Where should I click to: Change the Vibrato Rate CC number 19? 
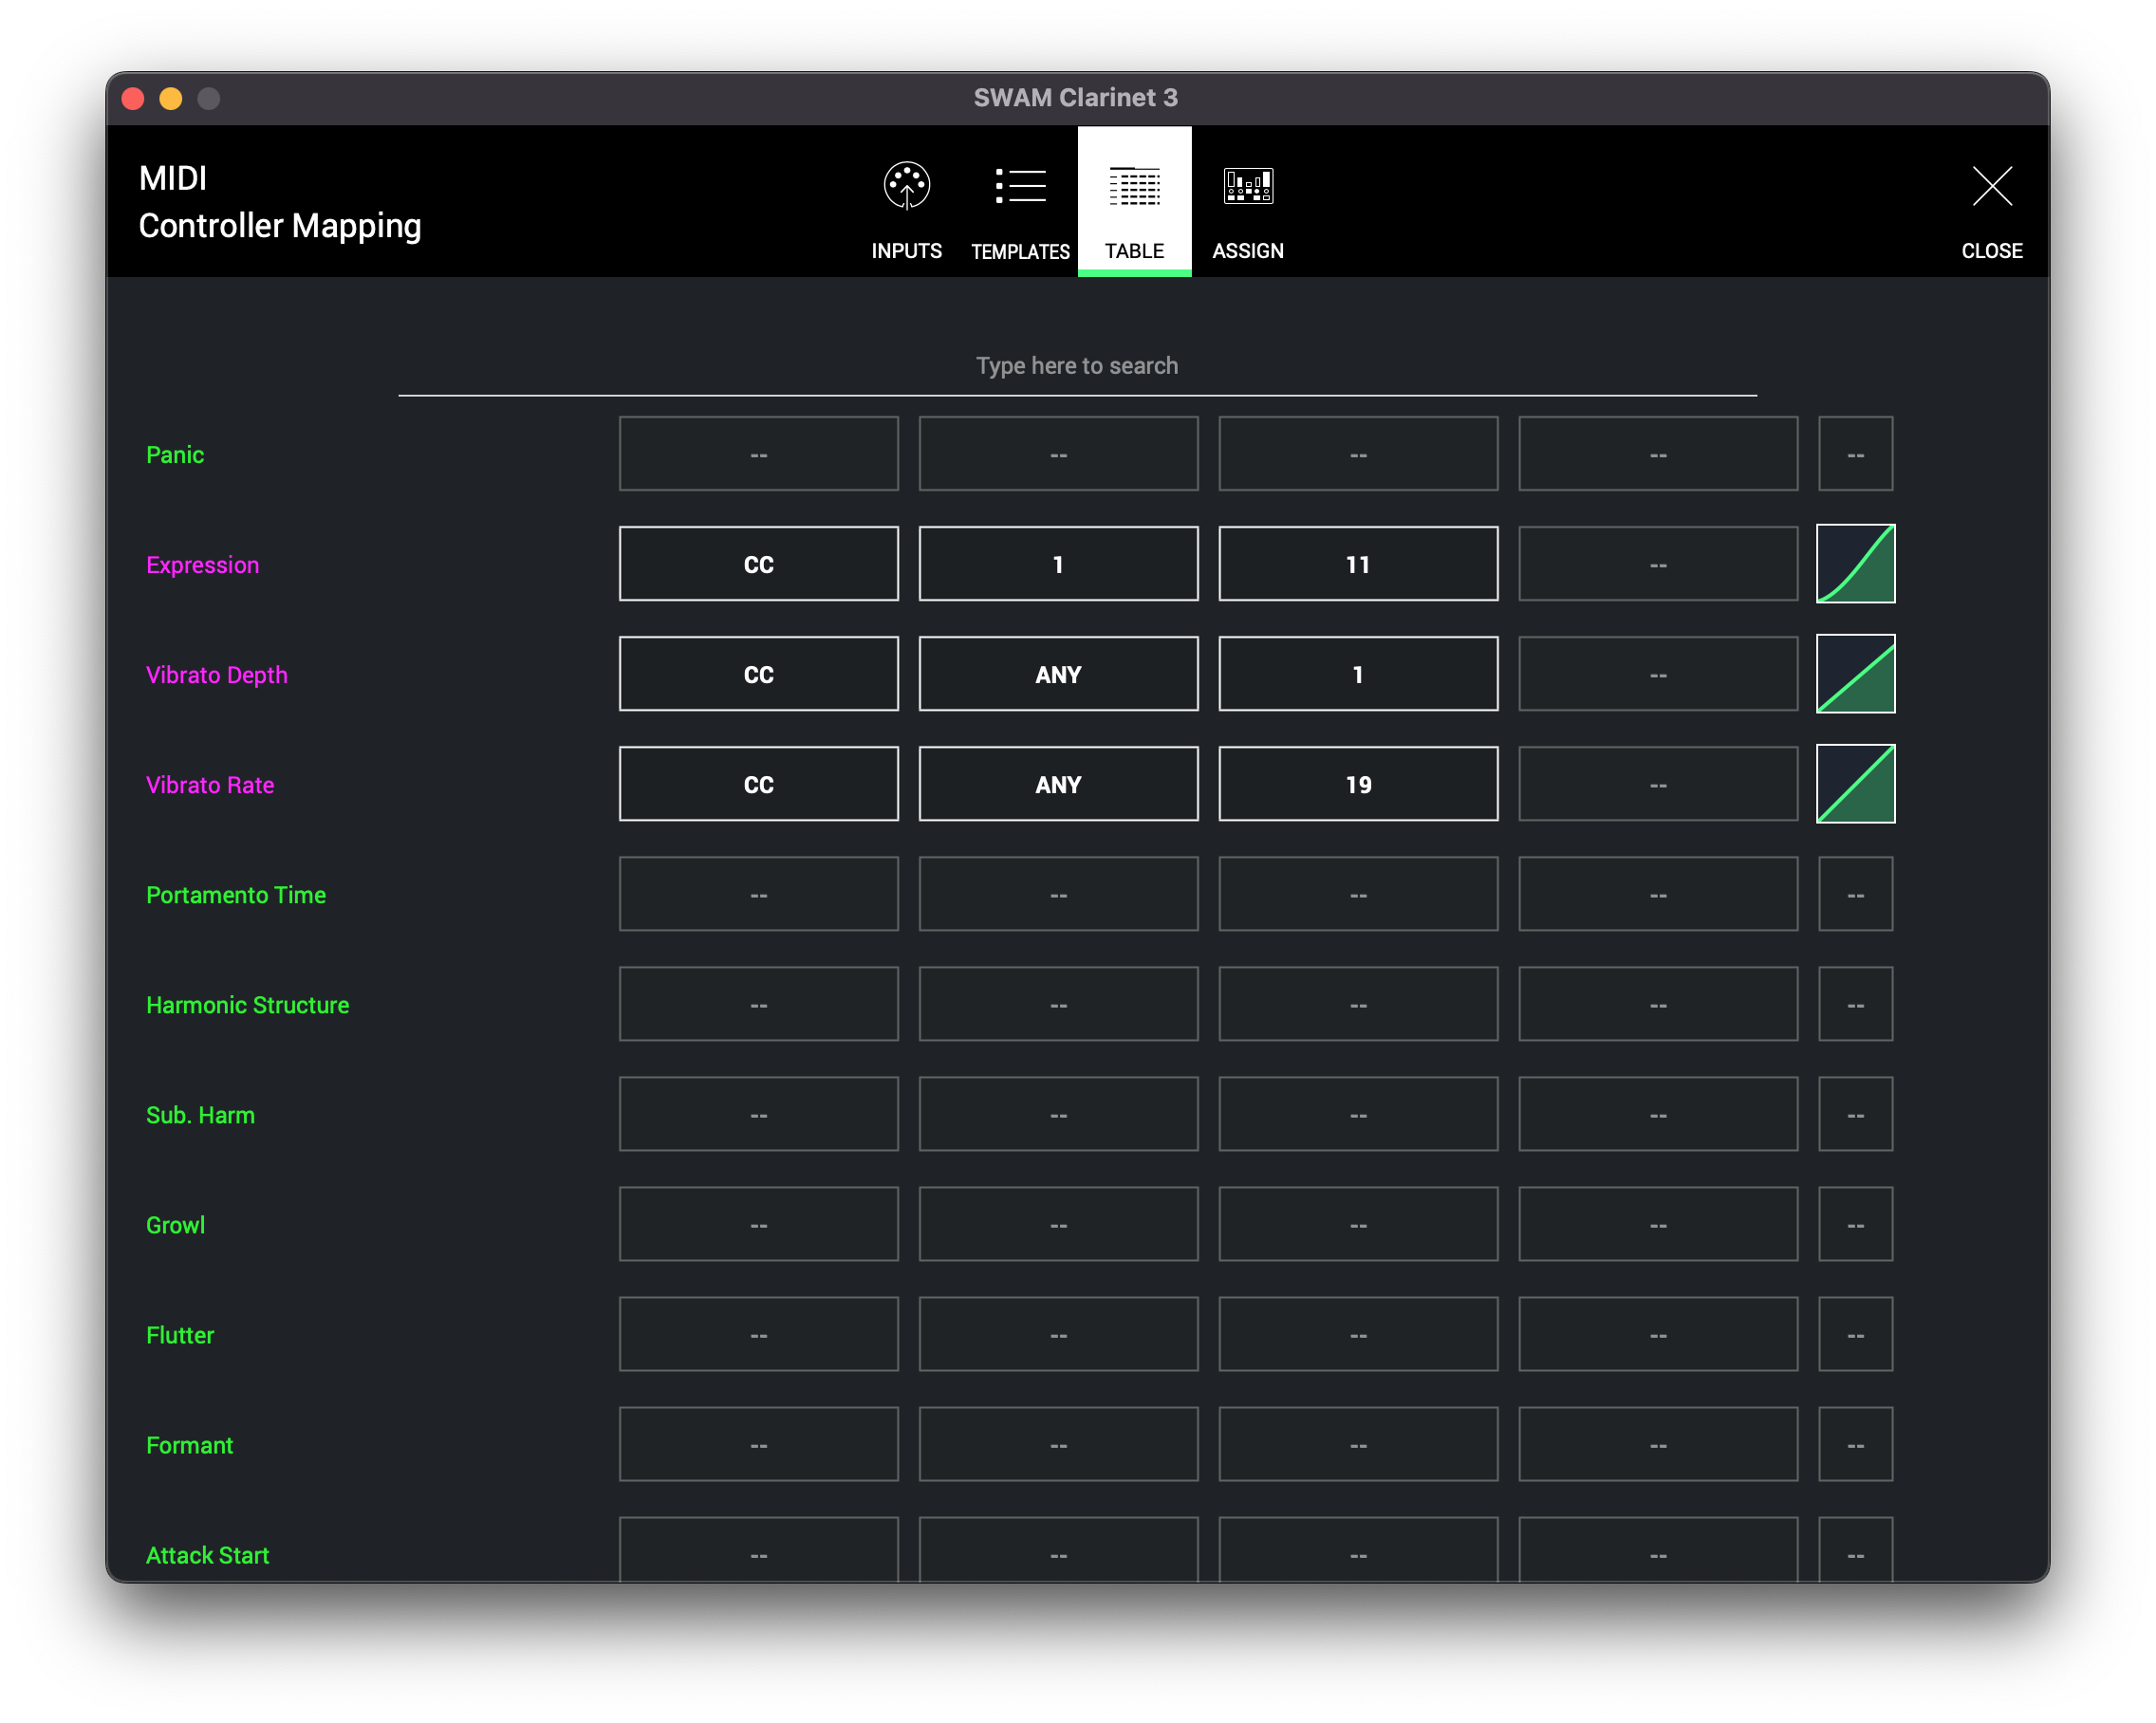(x=1358, y=784)
